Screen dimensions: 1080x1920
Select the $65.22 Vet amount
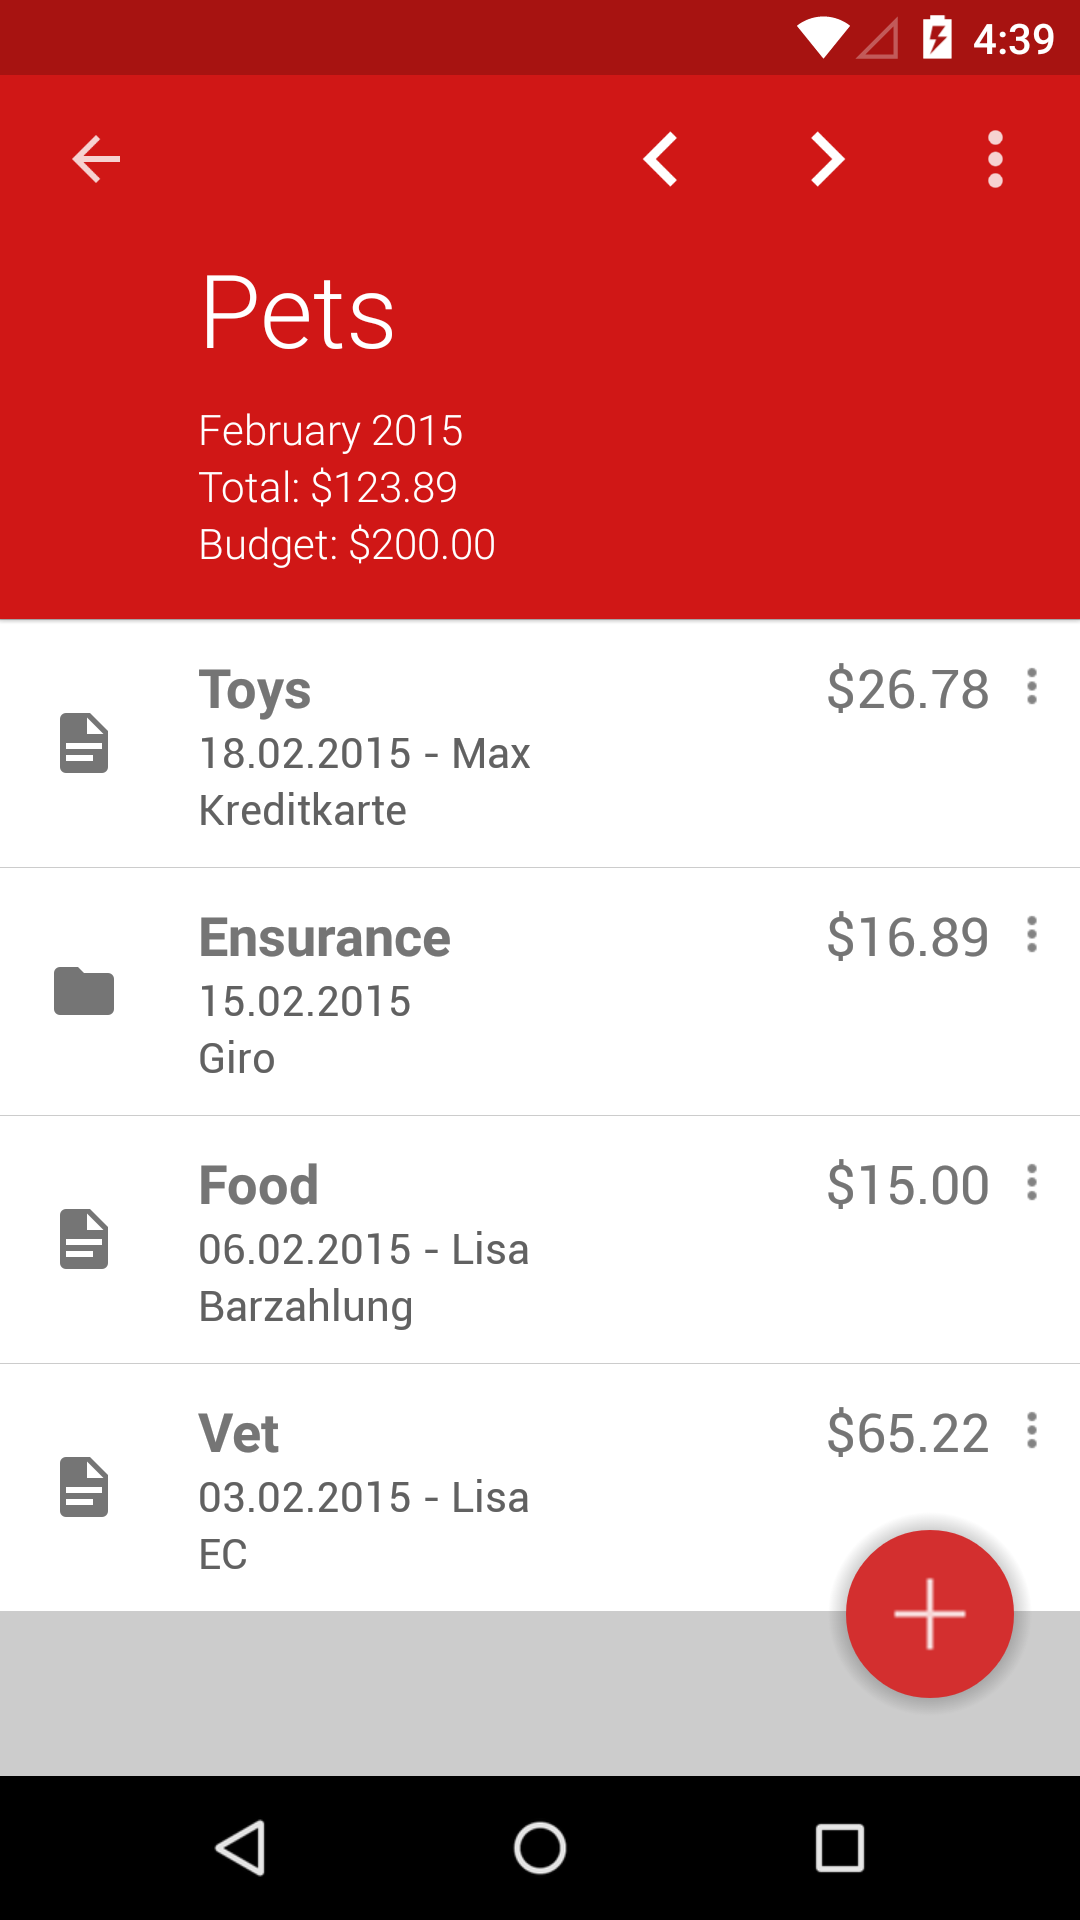pos(908,1433)
